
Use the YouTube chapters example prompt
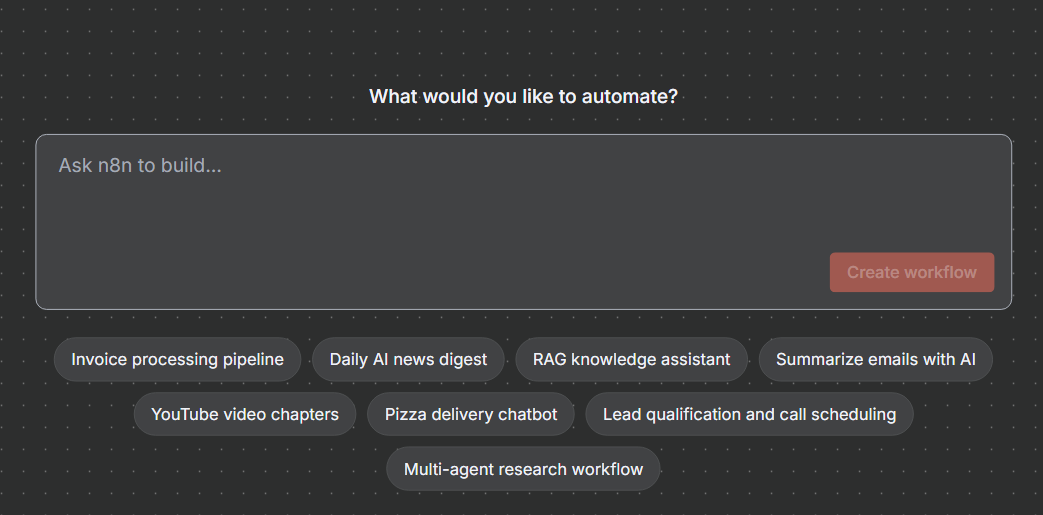tap(245, 414)
